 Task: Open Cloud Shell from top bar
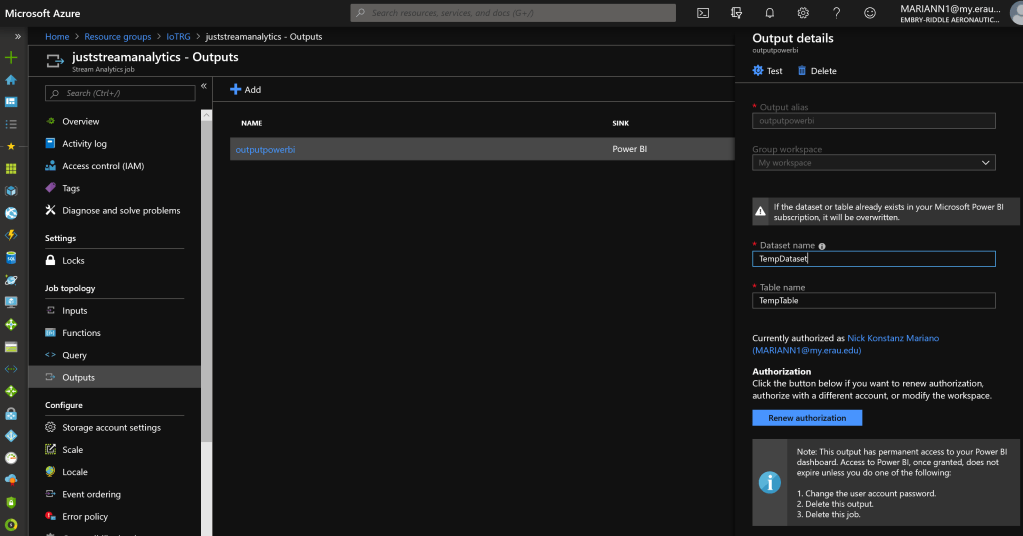[703, 13]
